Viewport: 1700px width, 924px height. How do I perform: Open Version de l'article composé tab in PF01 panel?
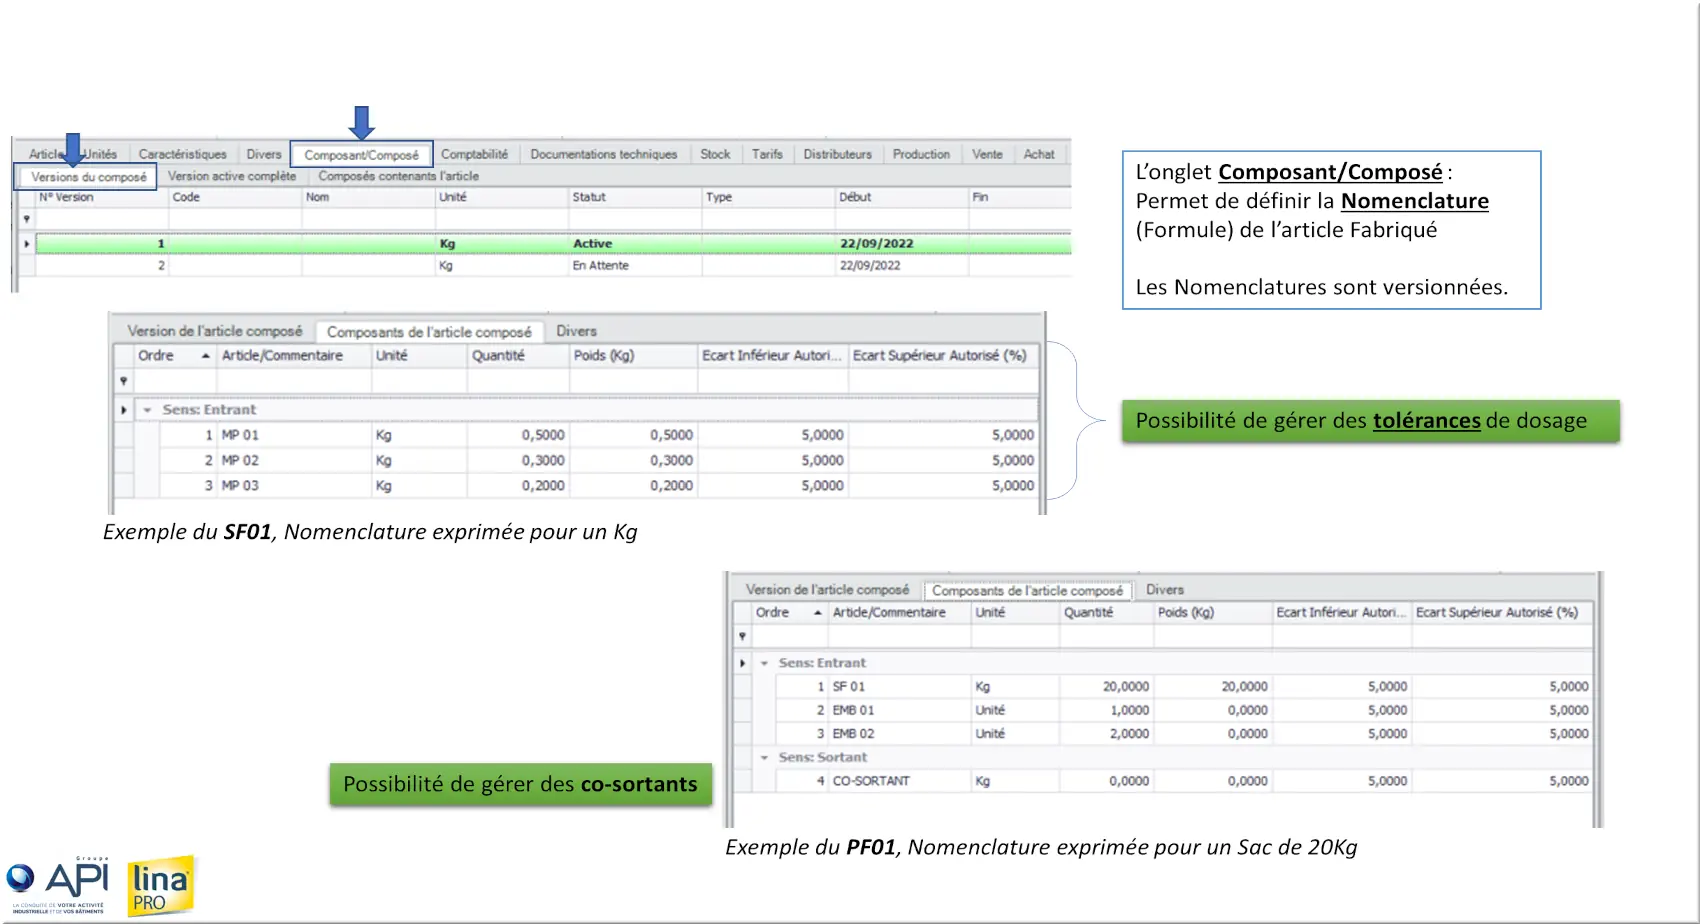(x=827, y=590)
